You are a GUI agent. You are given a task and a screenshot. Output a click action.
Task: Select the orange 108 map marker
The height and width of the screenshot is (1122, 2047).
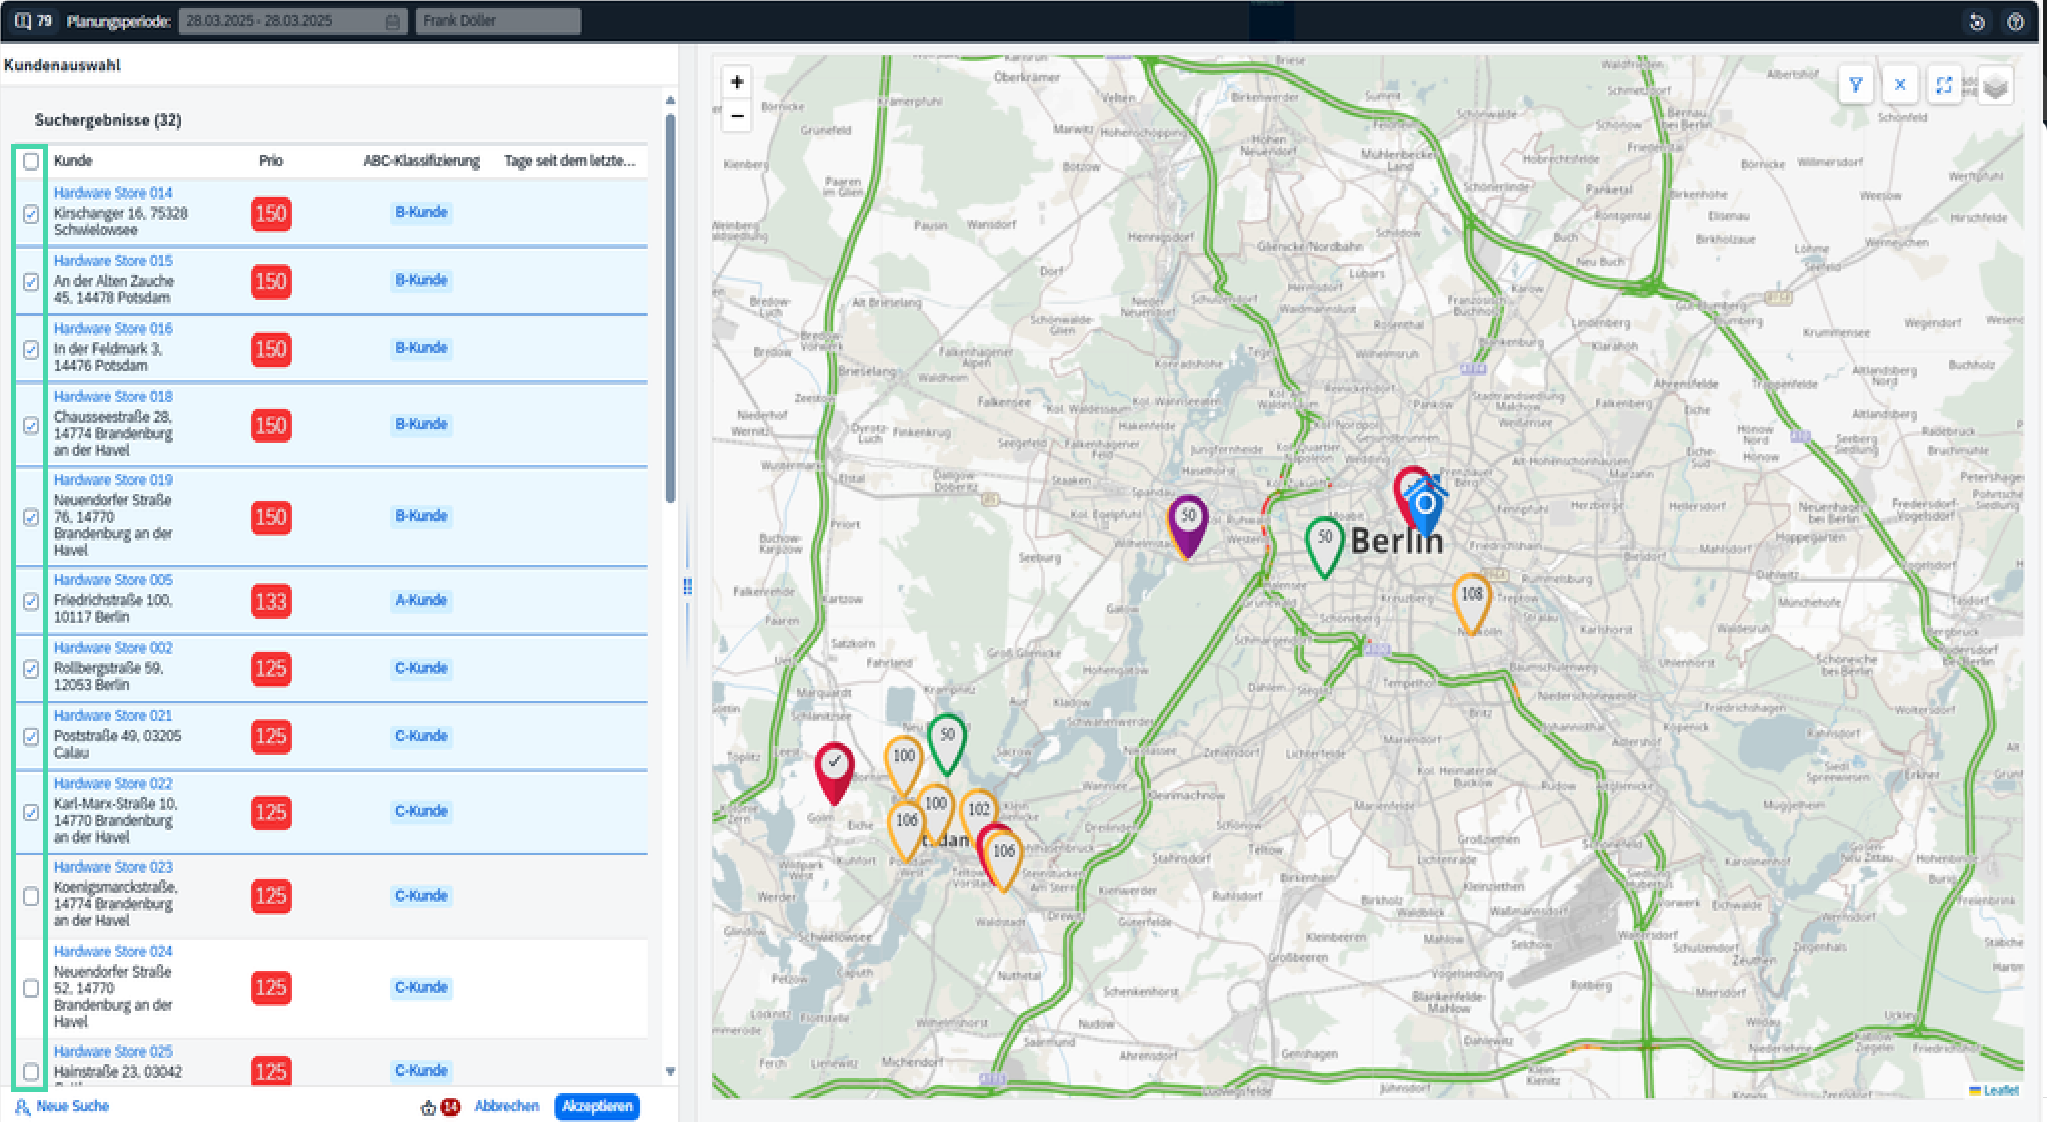(1471, 603)
